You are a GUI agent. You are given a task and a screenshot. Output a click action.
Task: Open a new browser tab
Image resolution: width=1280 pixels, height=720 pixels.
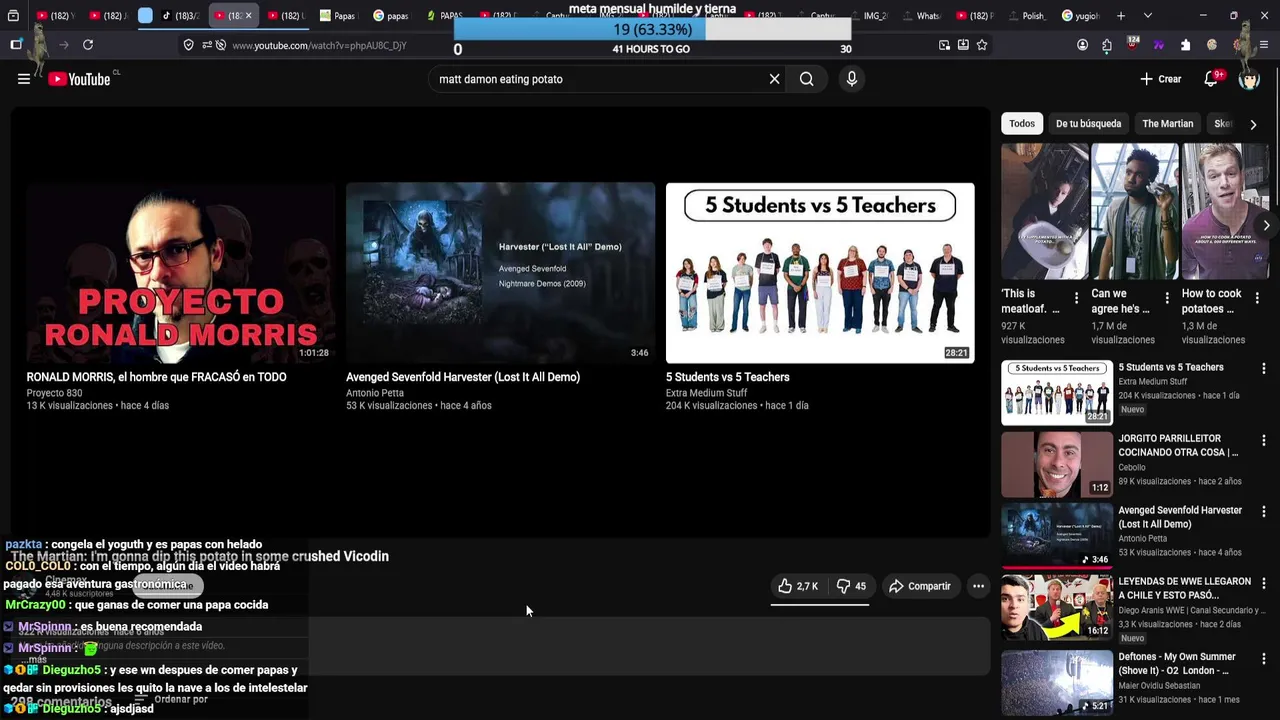[x=1121, y=16]
